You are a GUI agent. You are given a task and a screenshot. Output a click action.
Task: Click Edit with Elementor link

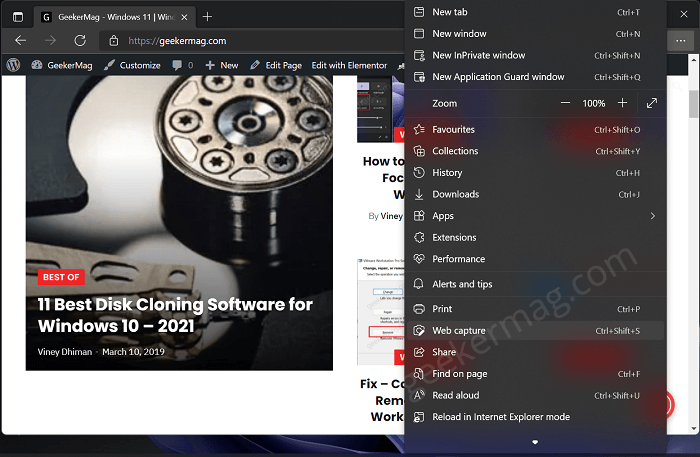349,65
